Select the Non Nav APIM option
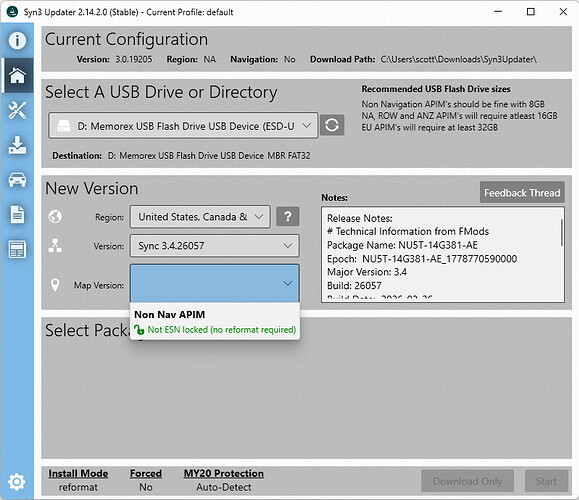Image resolution: width=579 pixels, height=500 pixels. [215, 322]
